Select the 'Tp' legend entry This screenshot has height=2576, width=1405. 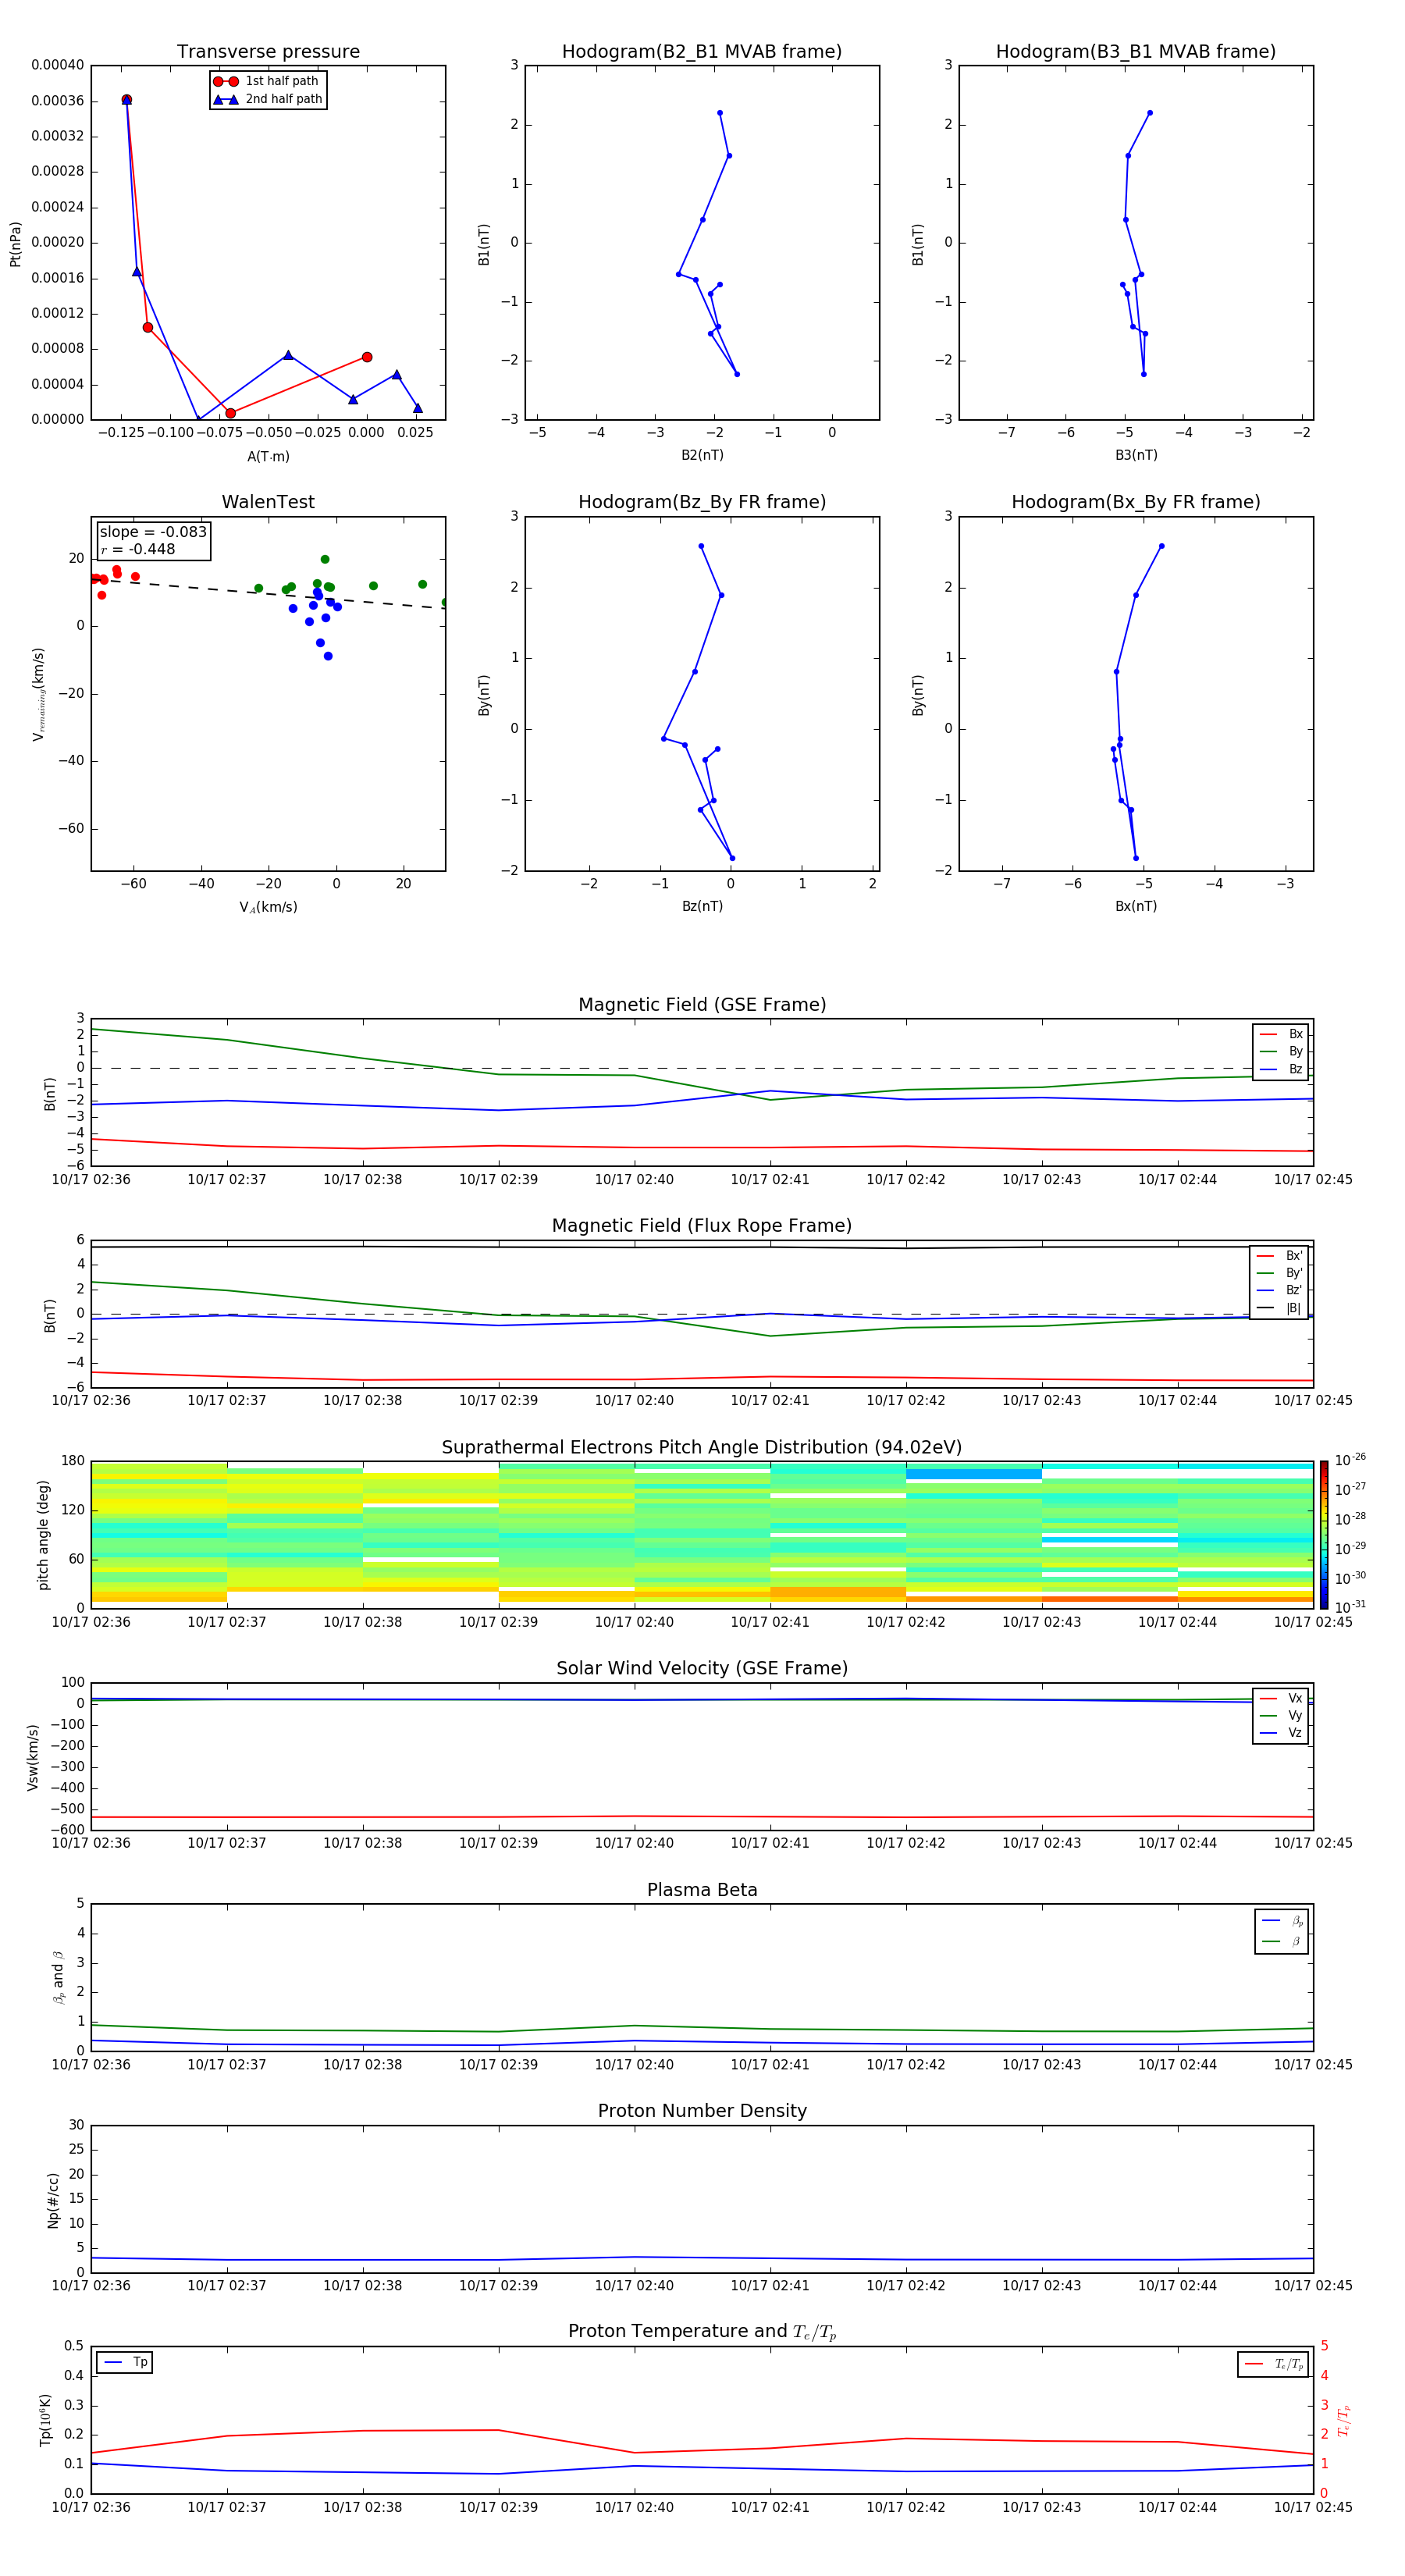[x=125, y=2363]
